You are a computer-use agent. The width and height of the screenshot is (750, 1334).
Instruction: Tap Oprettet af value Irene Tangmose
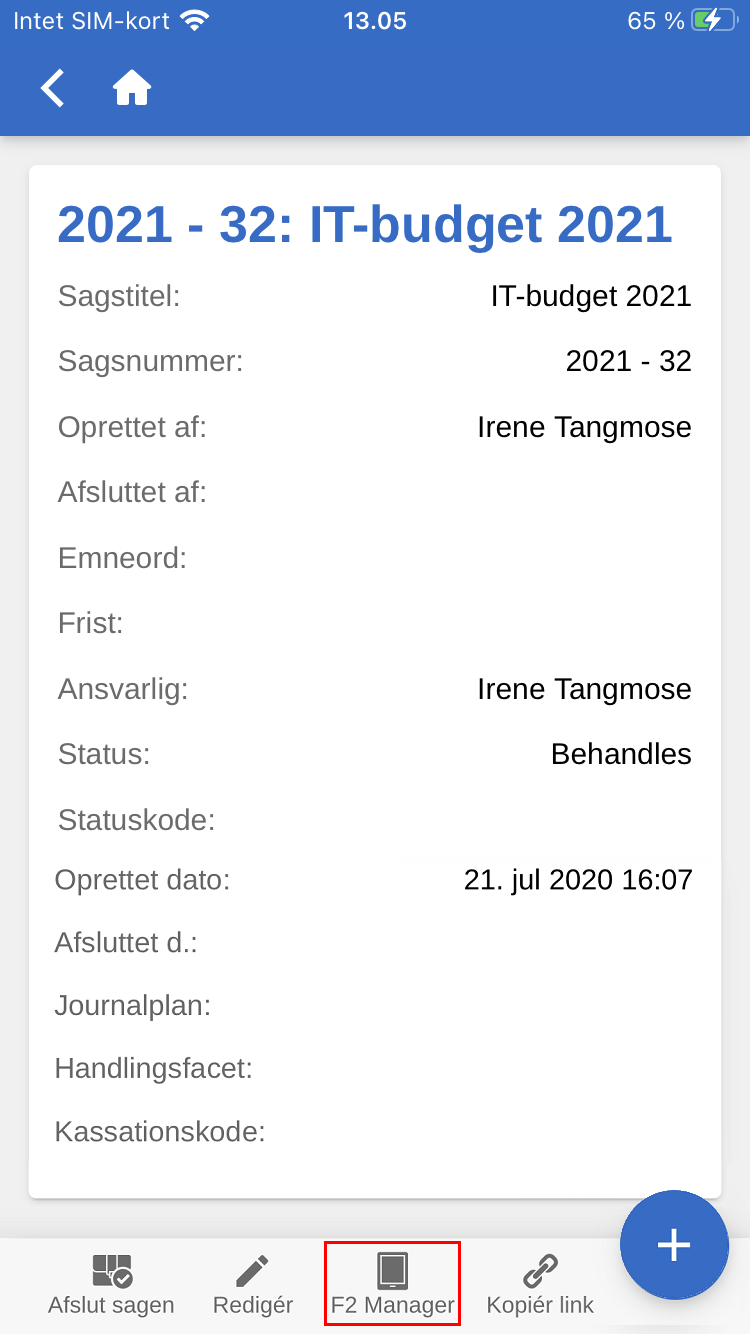pyautogui.click(x=584, y=427)
